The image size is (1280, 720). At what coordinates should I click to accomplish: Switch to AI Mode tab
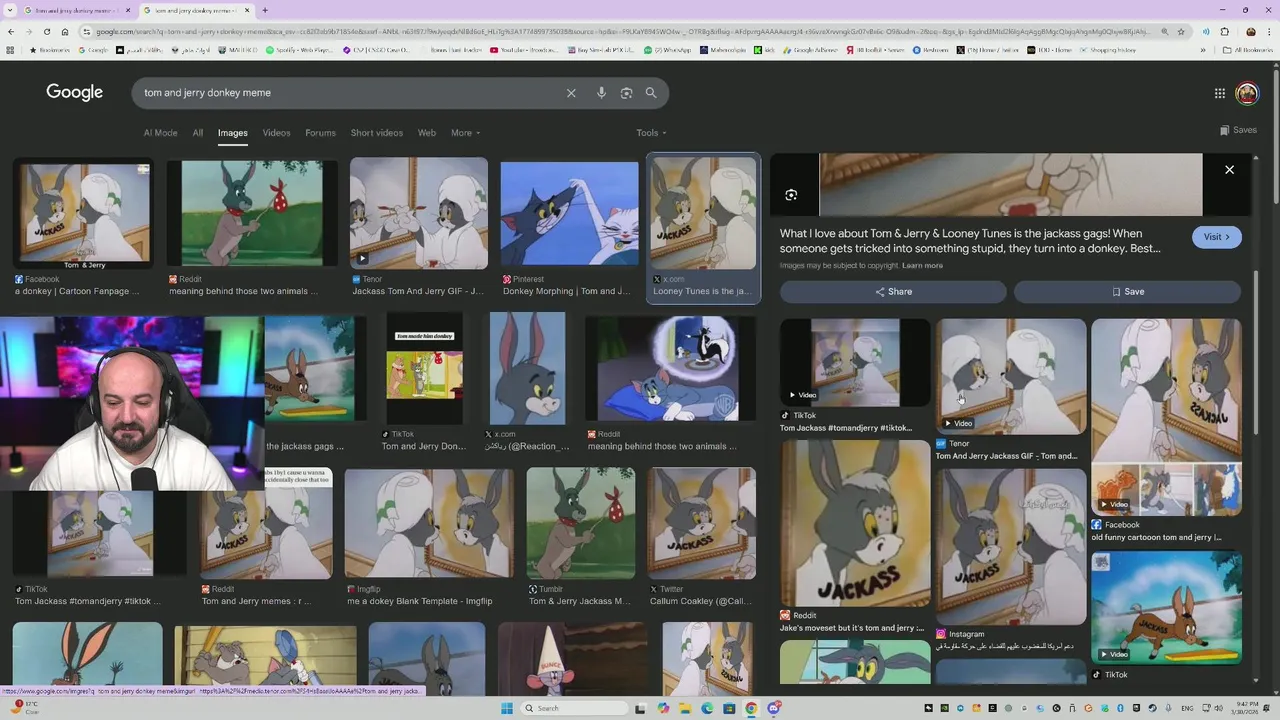160,133
